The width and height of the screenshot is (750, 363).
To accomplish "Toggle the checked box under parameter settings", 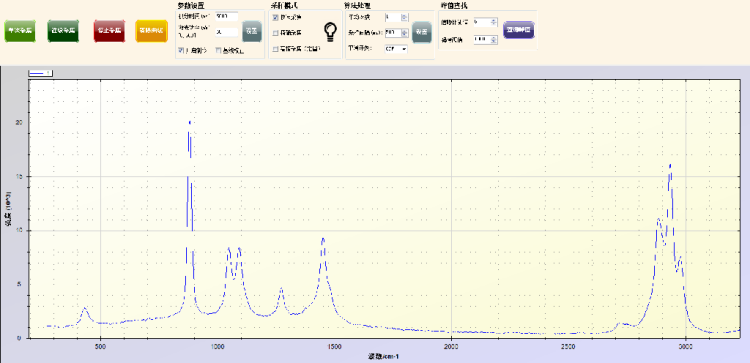I will (x=181, y=50).
